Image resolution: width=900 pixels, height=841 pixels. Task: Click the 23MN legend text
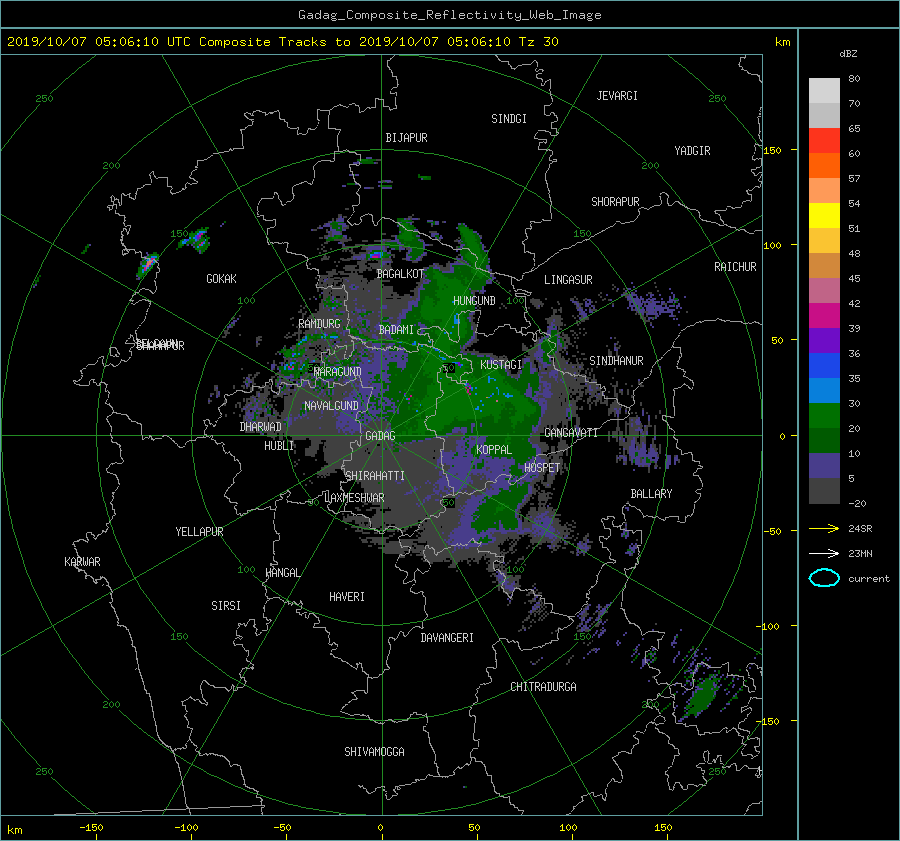(x=860, y=553)
